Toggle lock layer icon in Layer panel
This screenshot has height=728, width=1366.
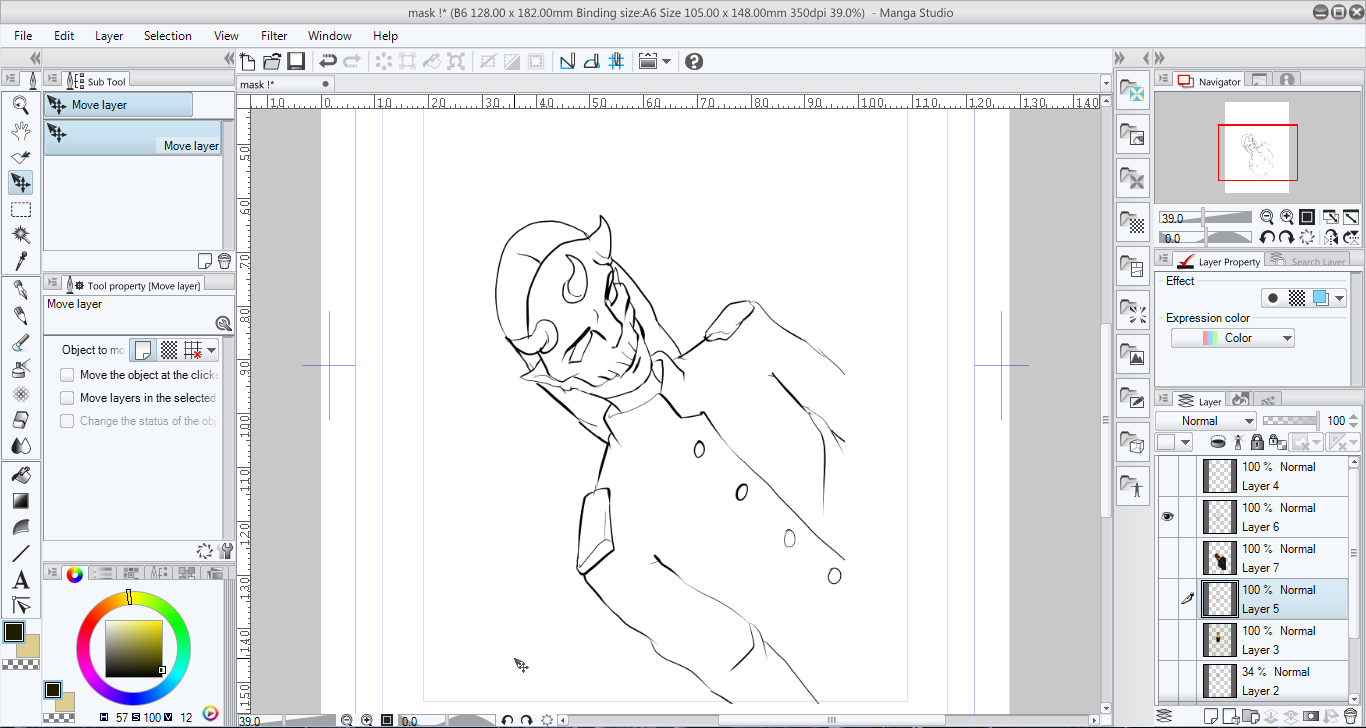(1257, 442)
